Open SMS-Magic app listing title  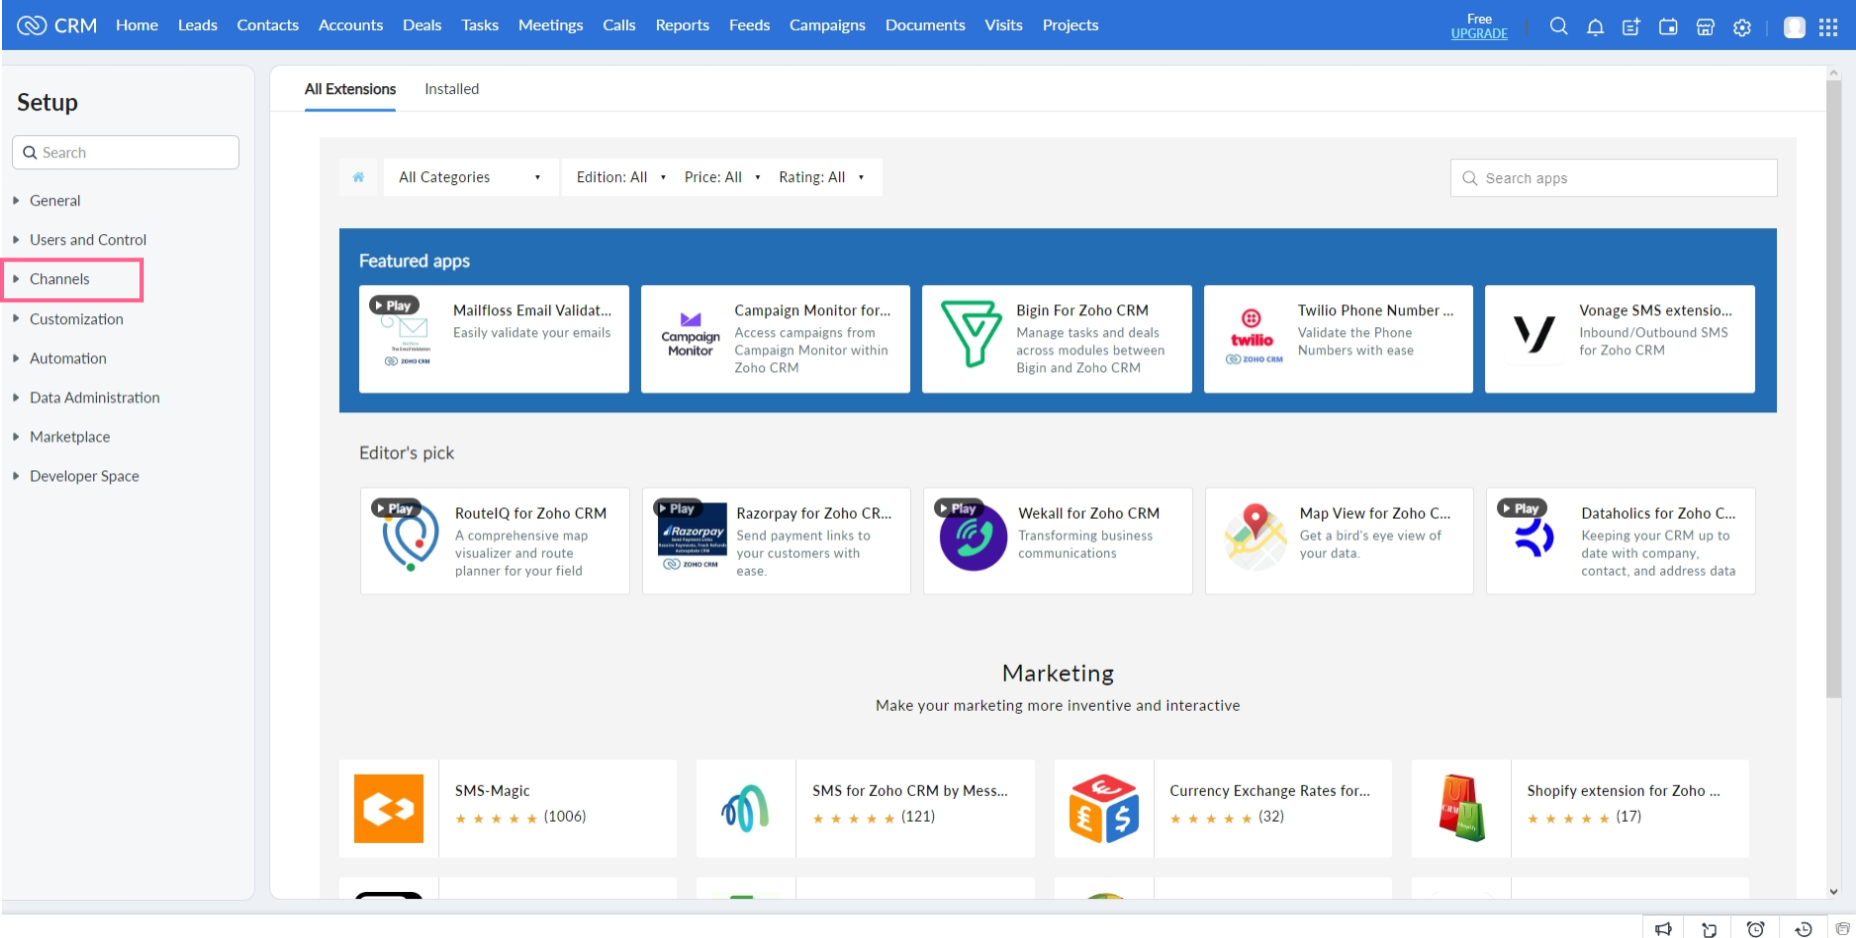492,791
